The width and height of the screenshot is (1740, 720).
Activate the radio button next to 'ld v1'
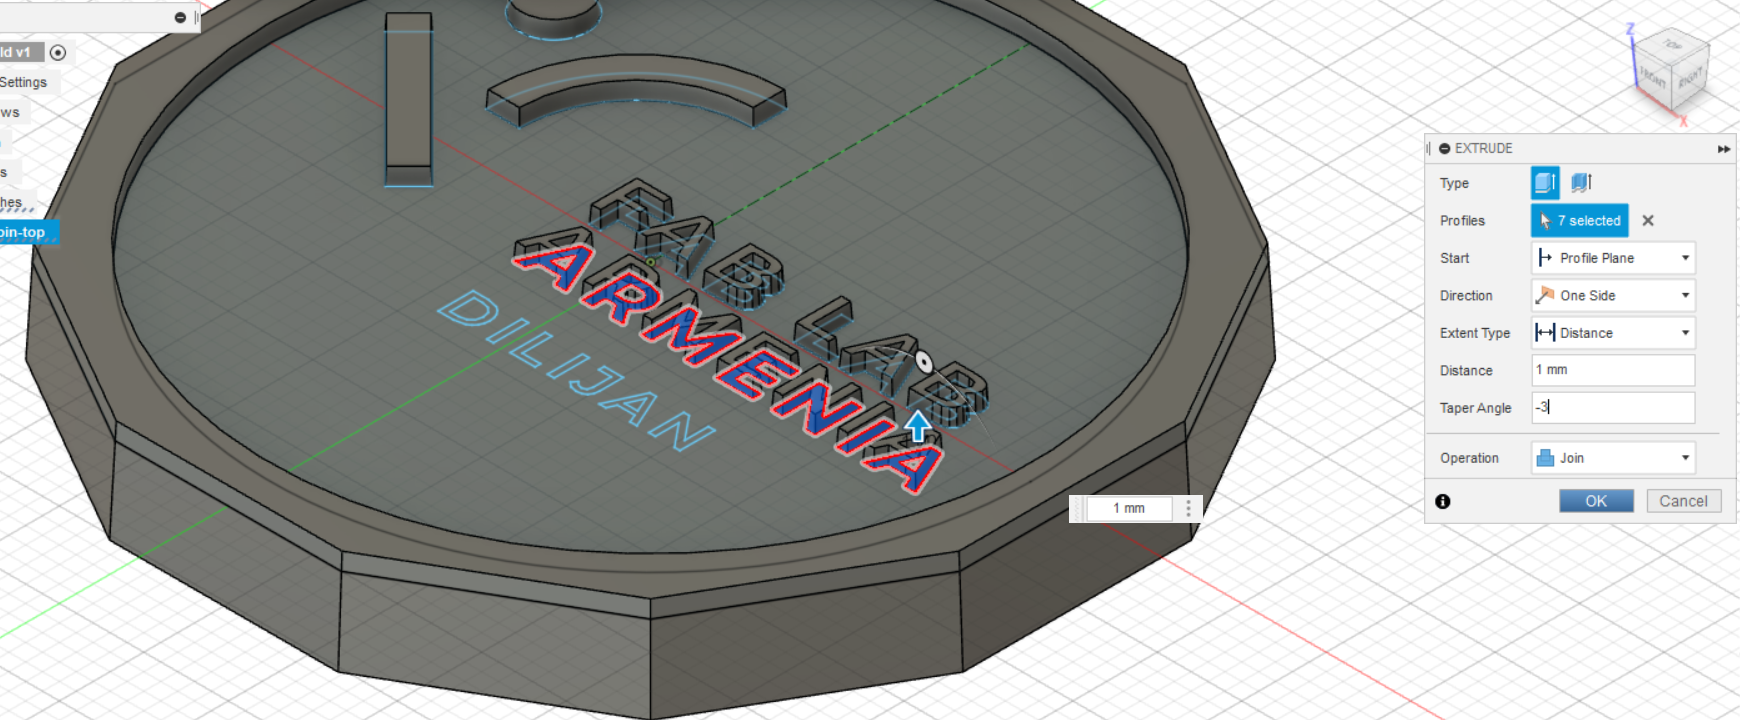coord(58,53)
